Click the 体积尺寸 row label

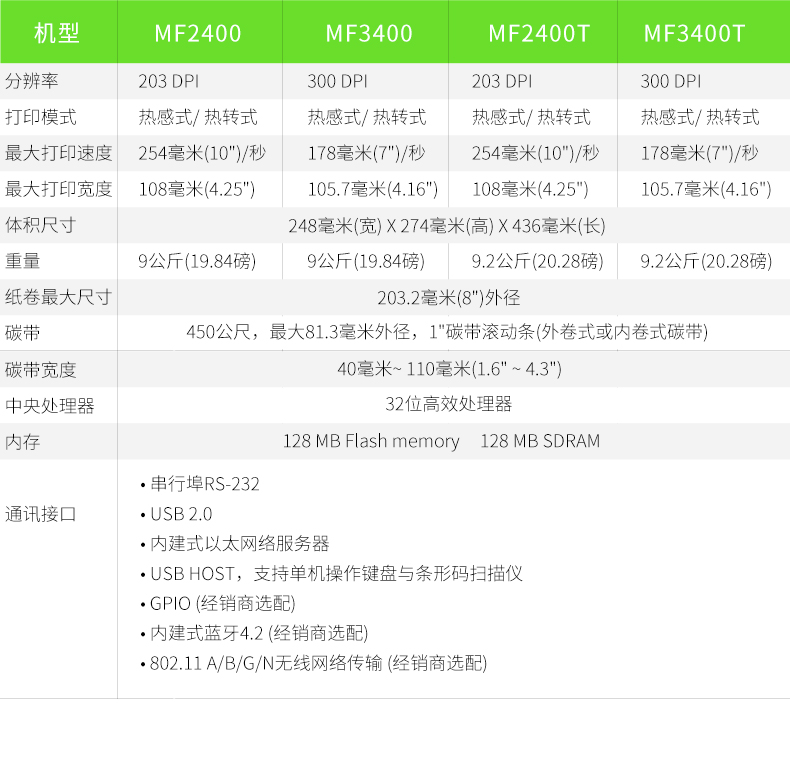(x=41, y=225)
